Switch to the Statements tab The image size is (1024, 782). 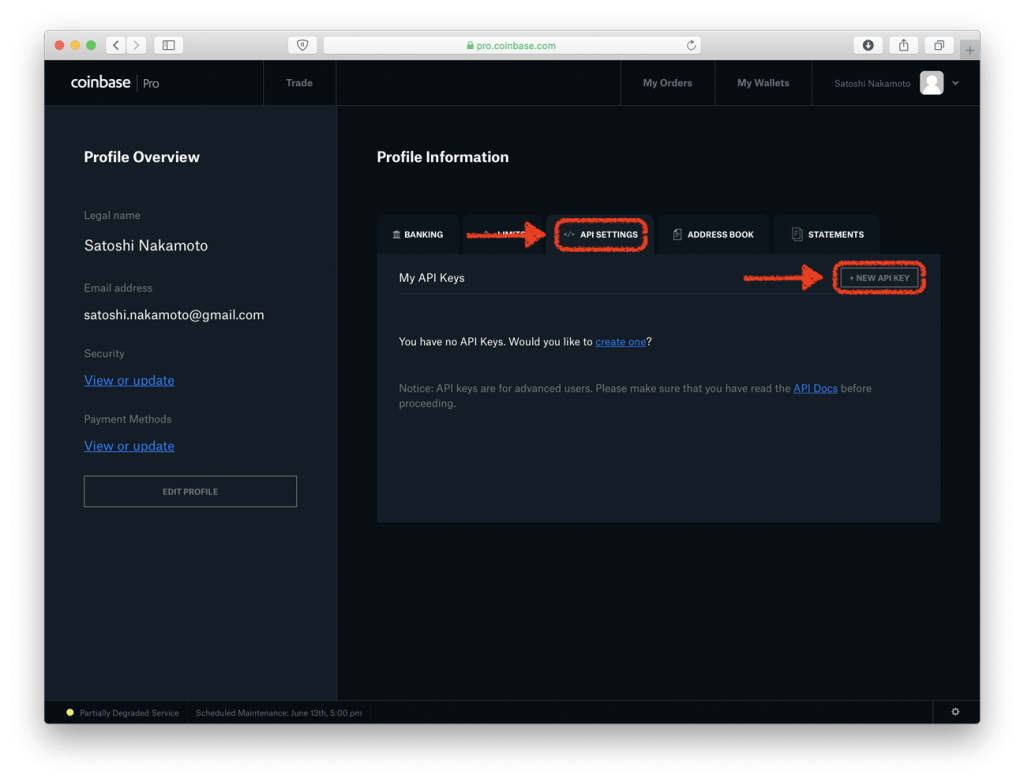tap(827, 235)
